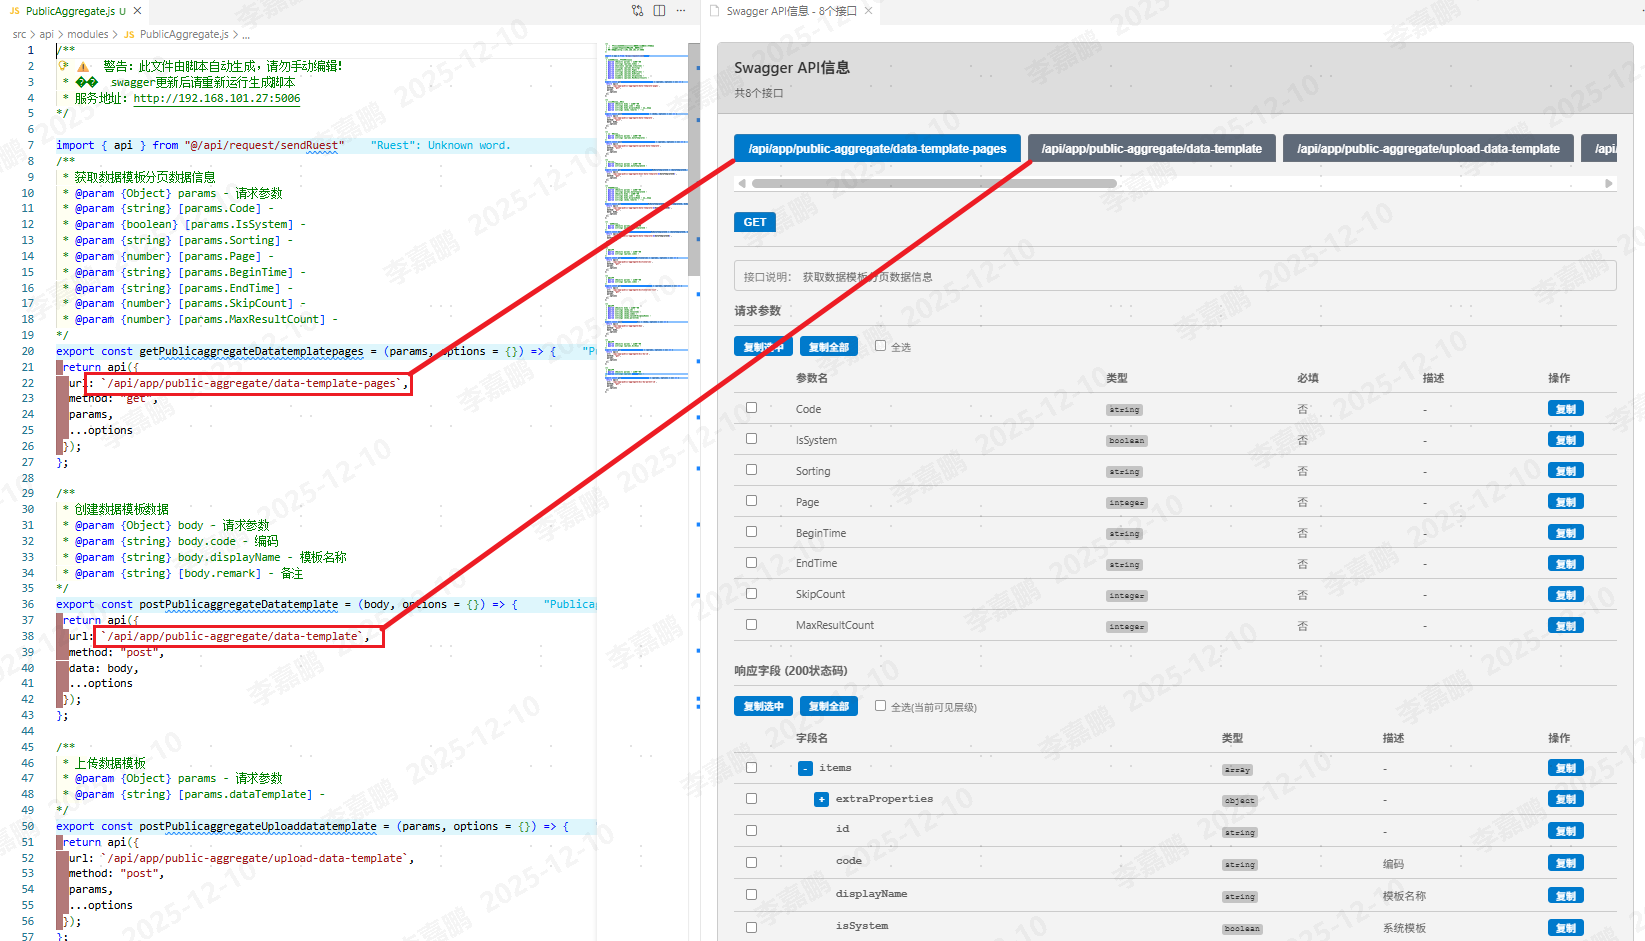The image size is (1645, 941).
Task: Close the Swagger API信息 tab
Action: click(x=869, y=11)
